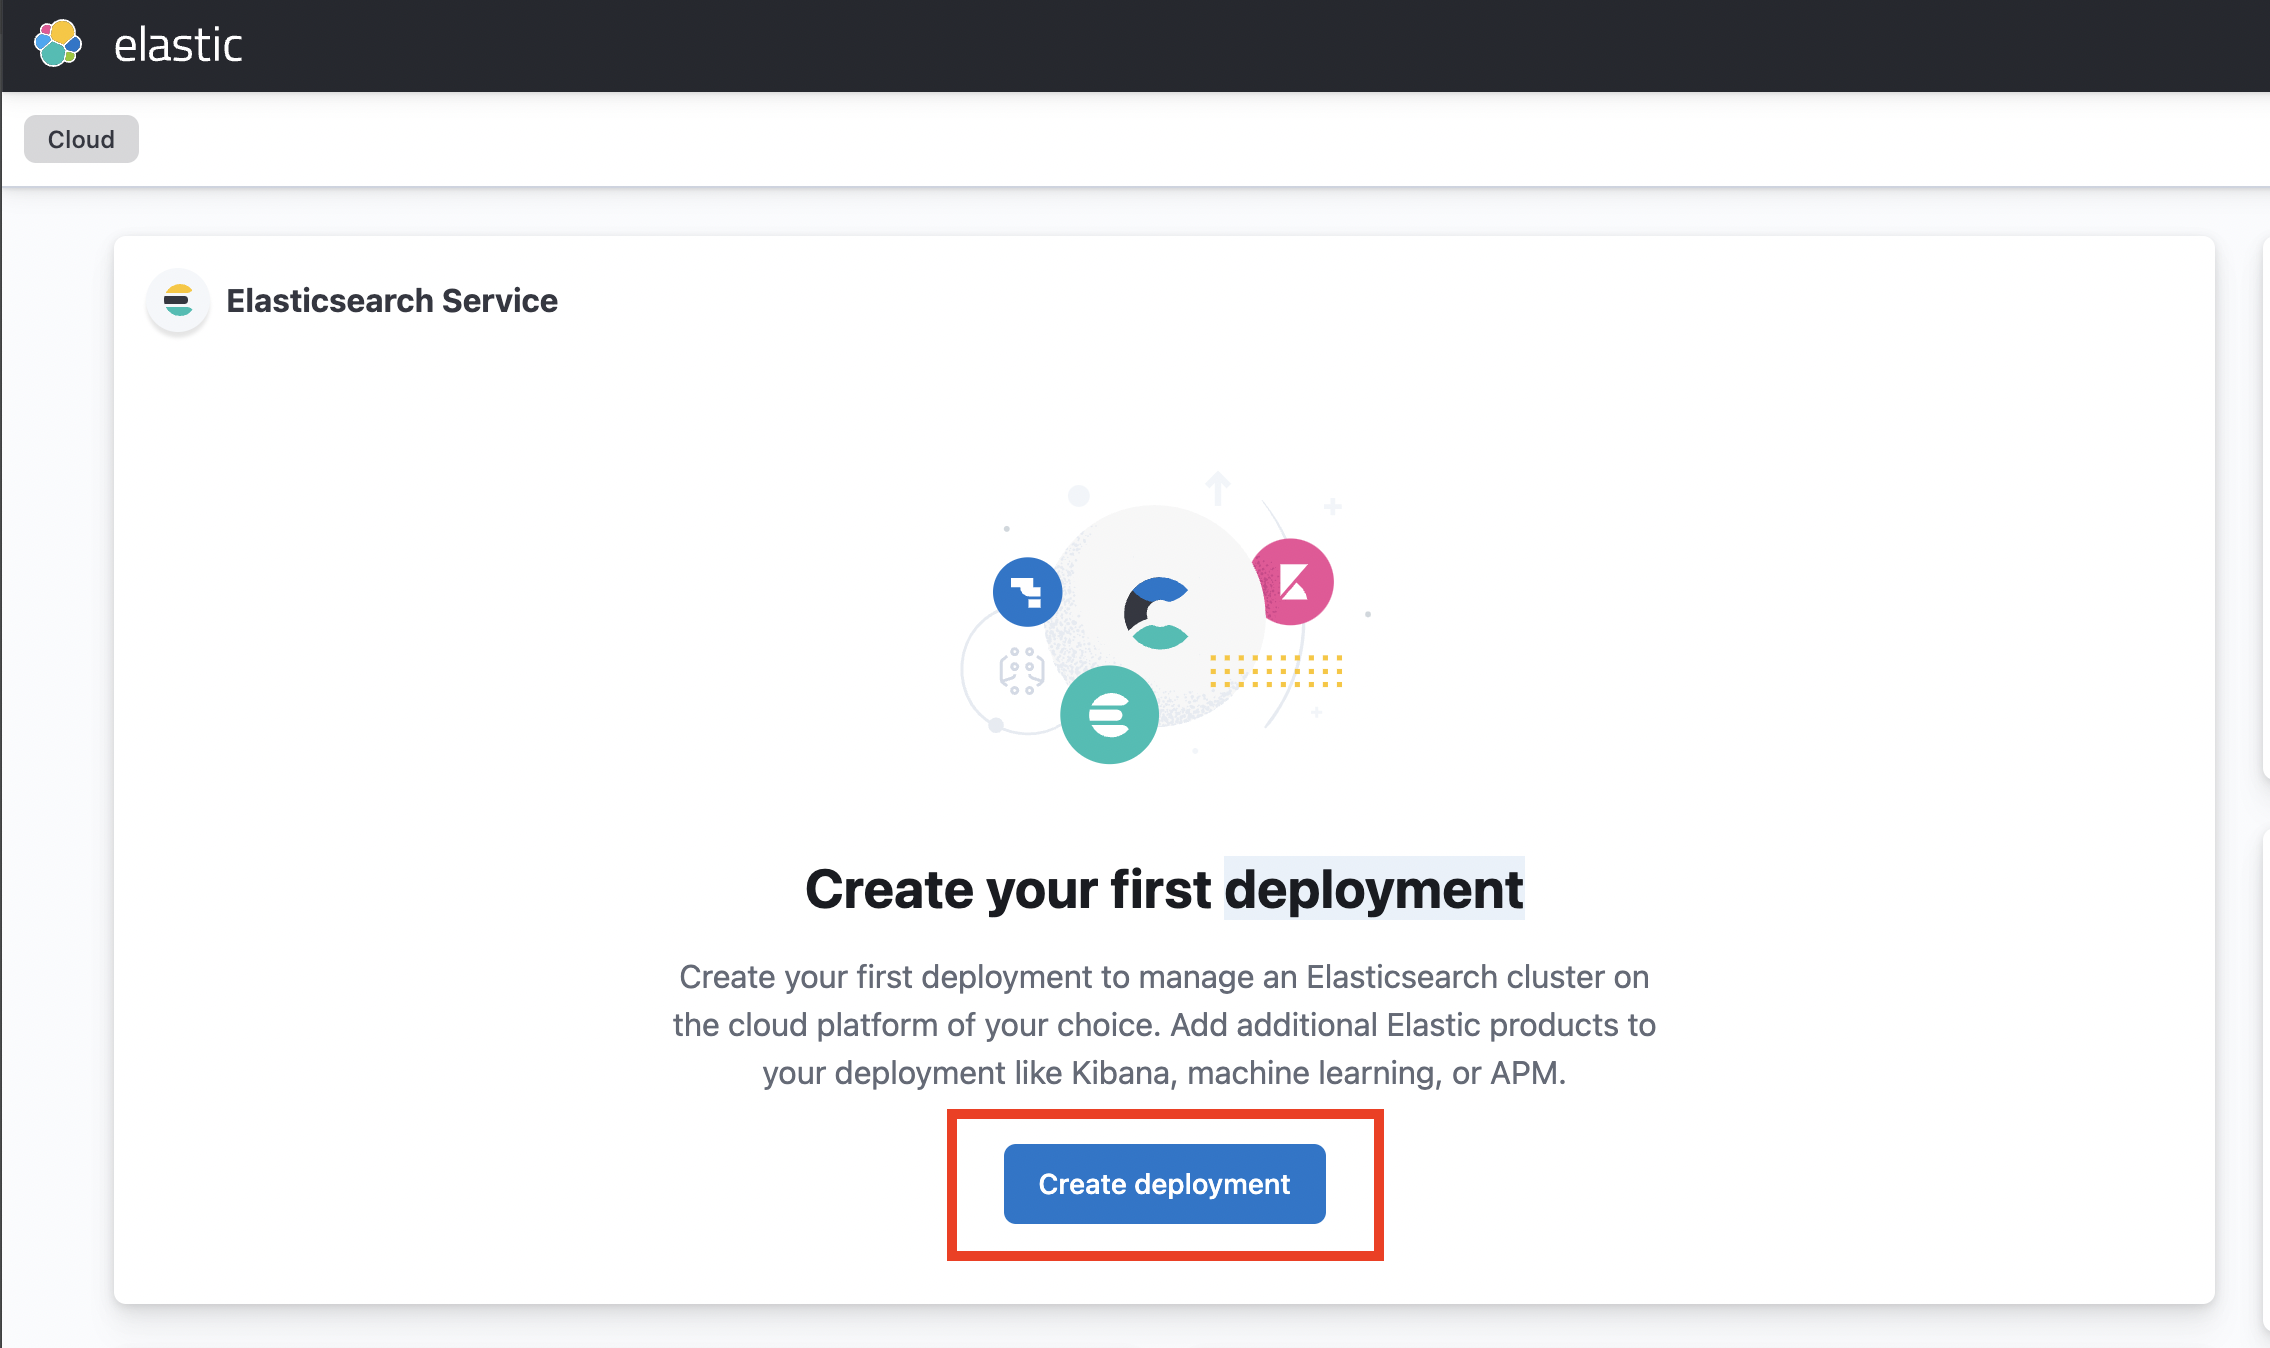
Task: Click the small plus sign near Kibana
Action: (1332, 507)
